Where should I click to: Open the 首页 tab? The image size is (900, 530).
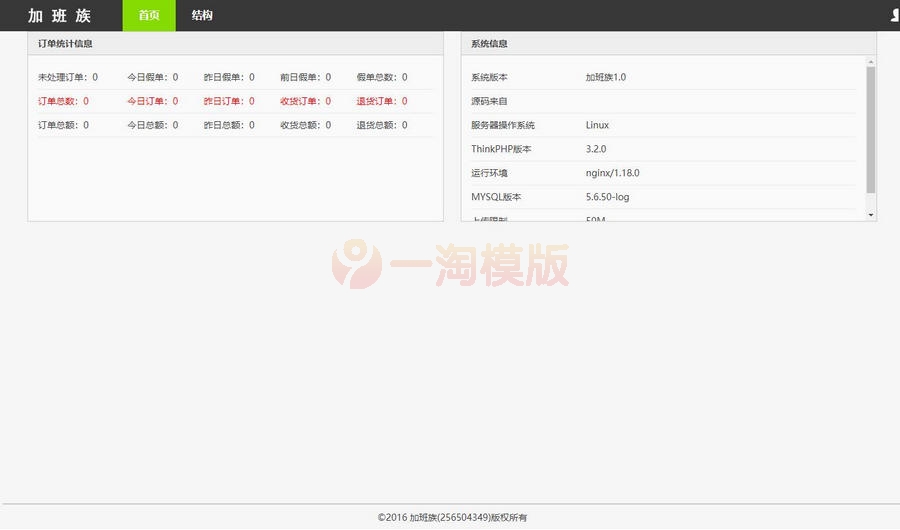[x=149, y=15]
